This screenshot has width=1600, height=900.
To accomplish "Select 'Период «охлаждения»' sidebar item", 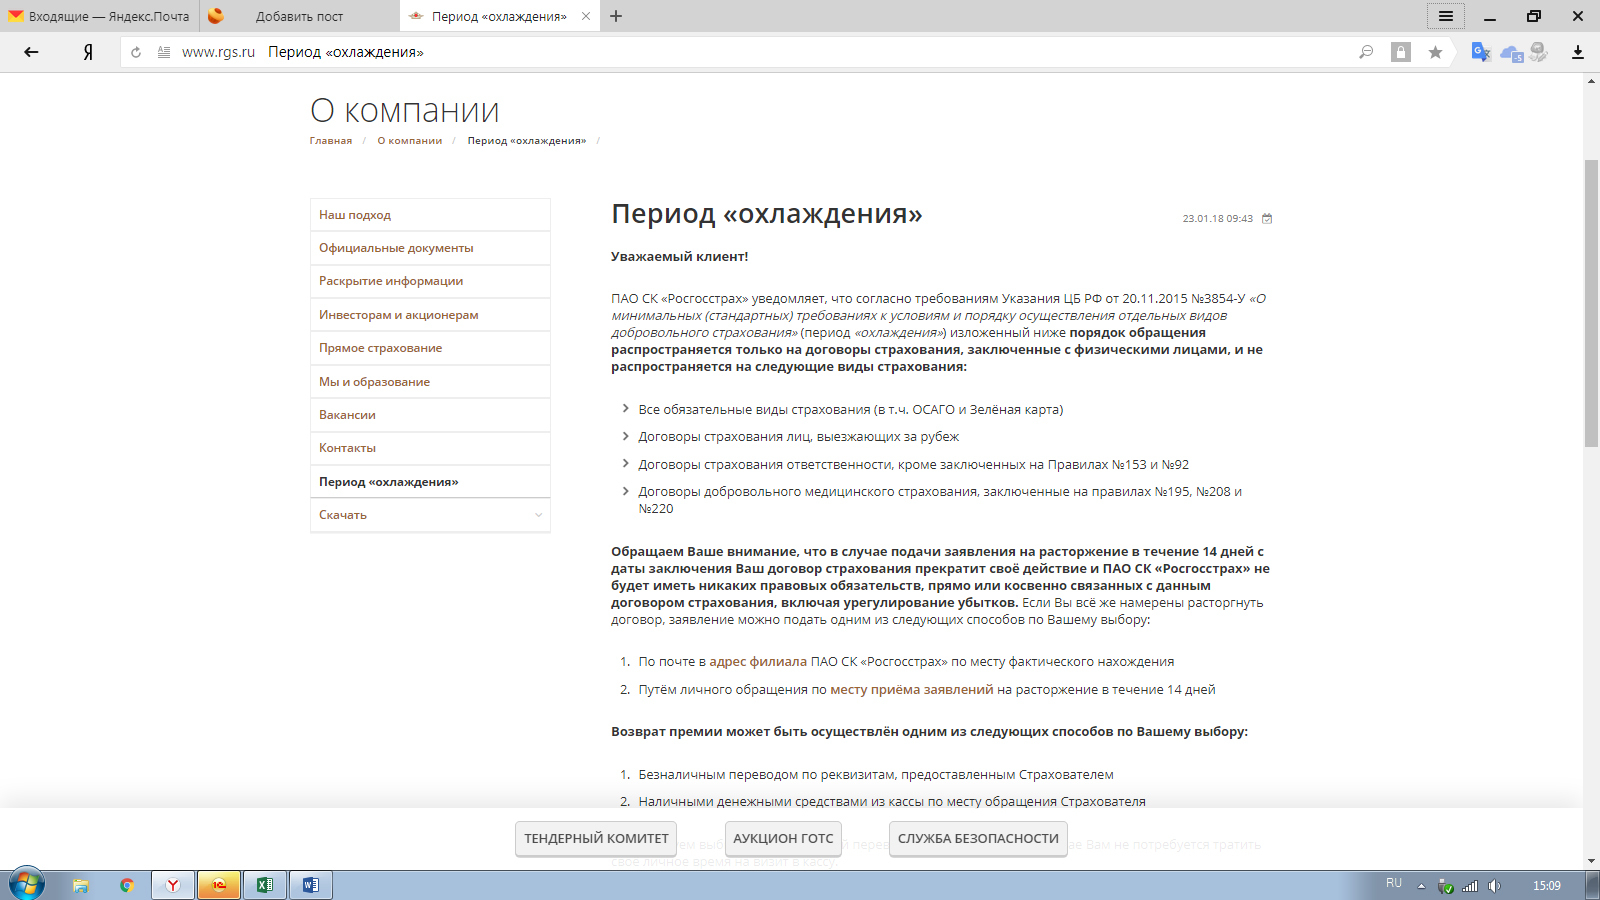I will [x=430, y=482].
